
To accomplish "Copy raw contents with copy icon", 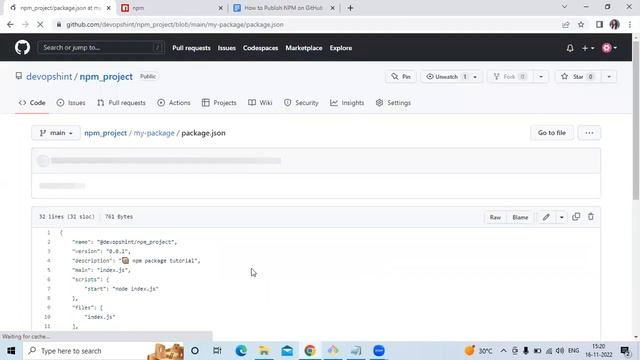I will click(x=576, y=217).
